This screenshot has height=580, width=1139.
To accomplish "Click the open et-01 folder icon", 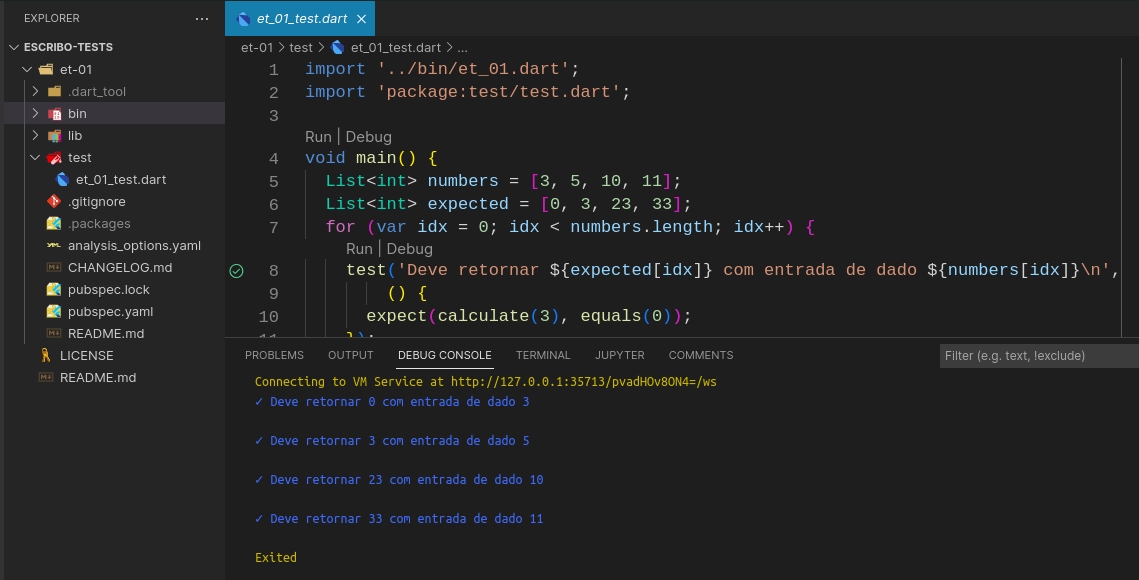I will tap(46, 70).
